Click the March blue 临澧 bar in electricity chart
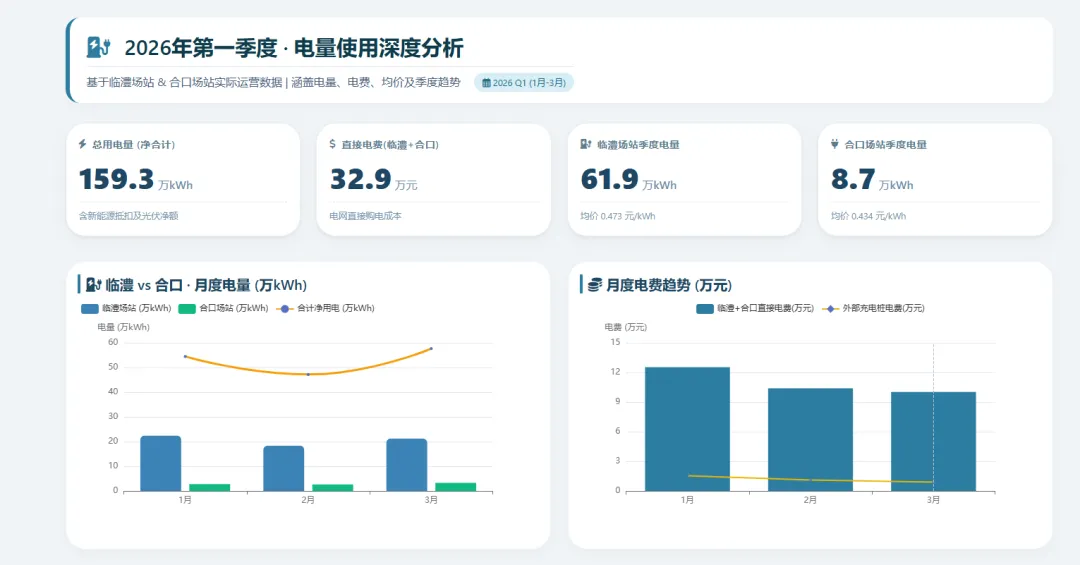The image size is (1080, 565). (x=406, y=465)
